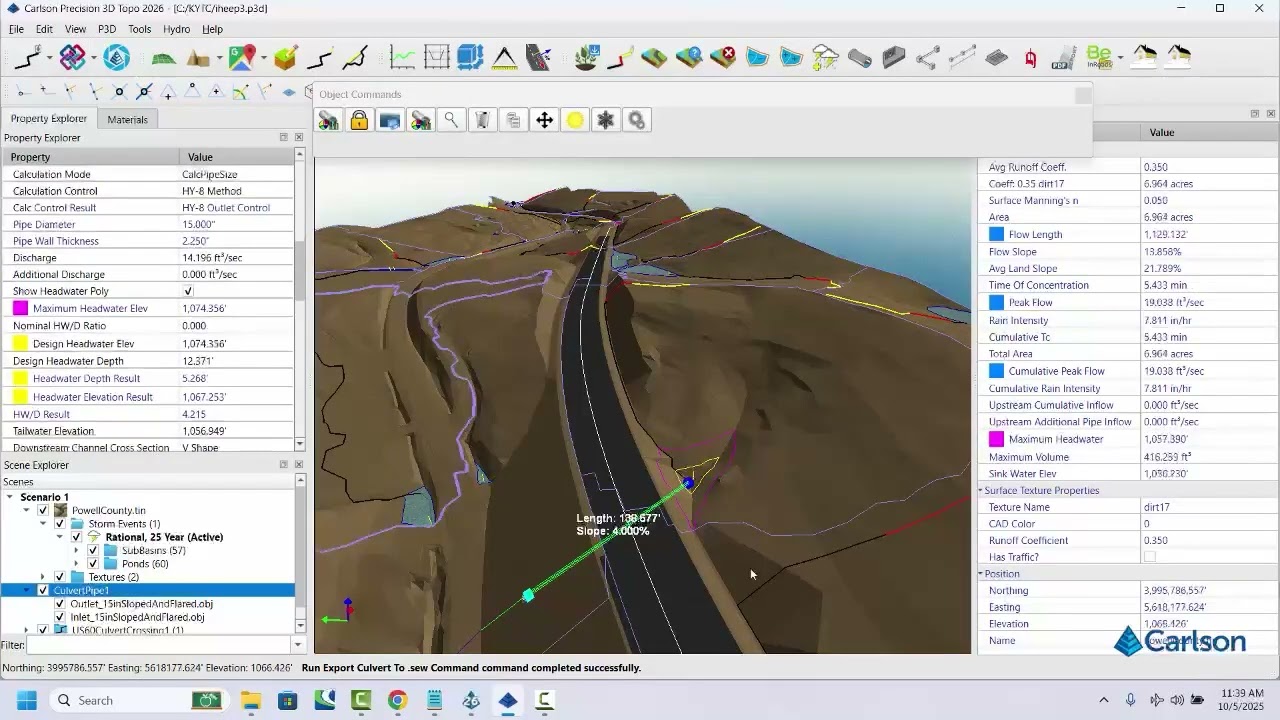Screen dimensions: 1280x720
Task: Click the sand pile and block toolbar icon
Action: (198, 58)
